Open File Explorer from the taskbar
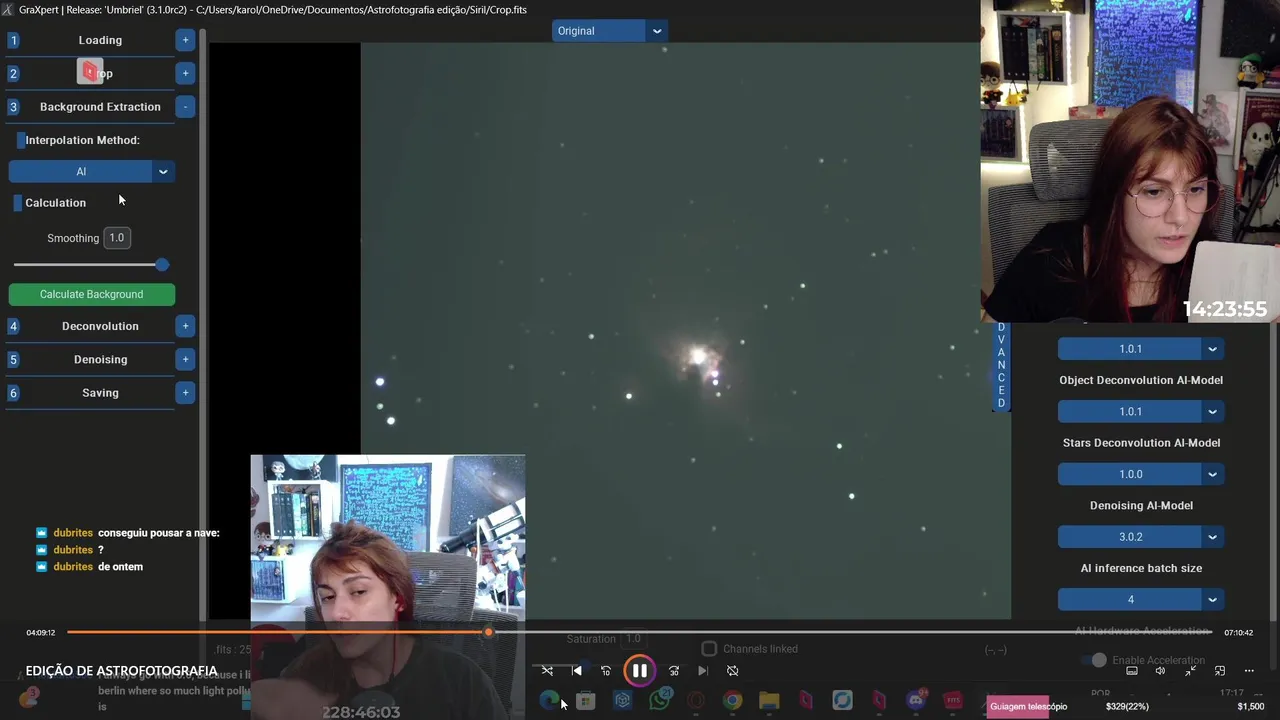This screenshot has height=720, width=1280. tap(769, 701)
